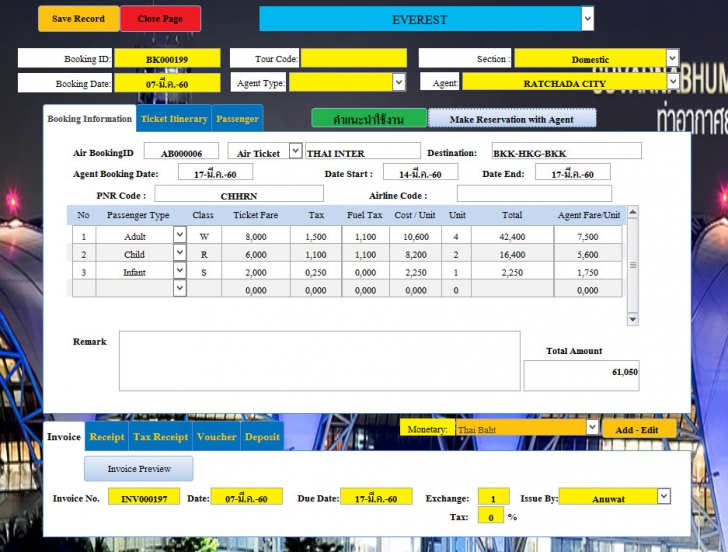Open Adult passenger type dropdown
The width and height of the screenshot is (728, 552).
pos(180,234)
